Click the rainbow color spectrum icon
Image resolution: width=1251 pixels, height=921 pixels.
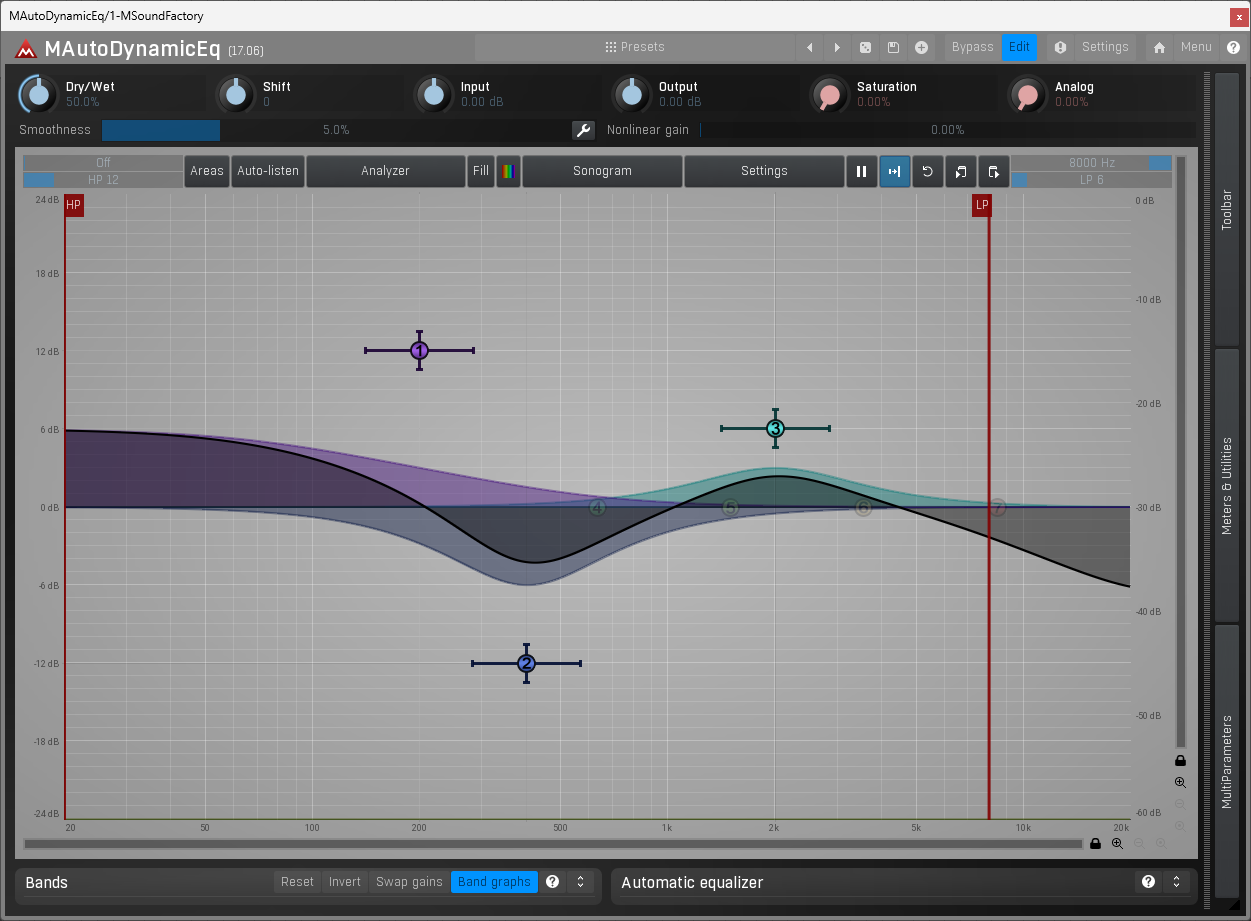(508, 171)
